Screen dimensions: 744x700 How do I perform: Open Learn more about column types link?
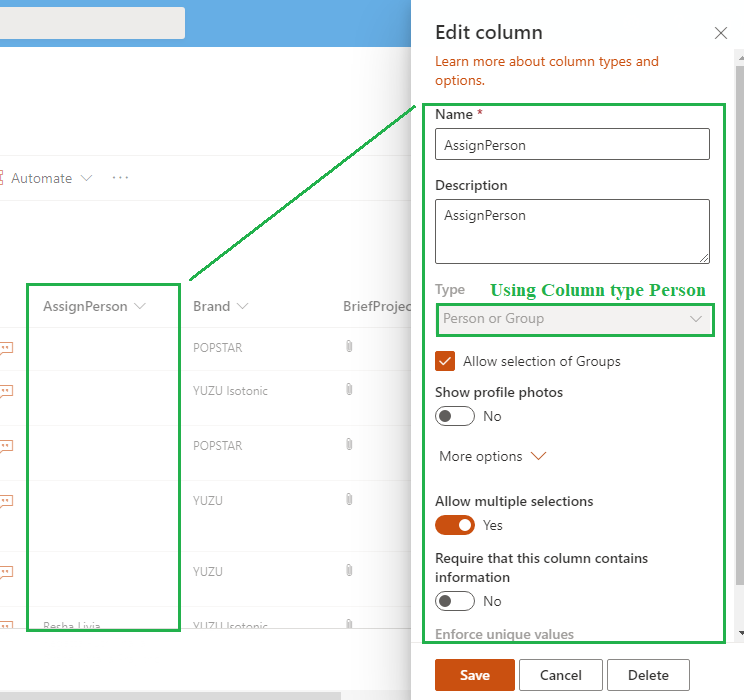coord(547,71)
